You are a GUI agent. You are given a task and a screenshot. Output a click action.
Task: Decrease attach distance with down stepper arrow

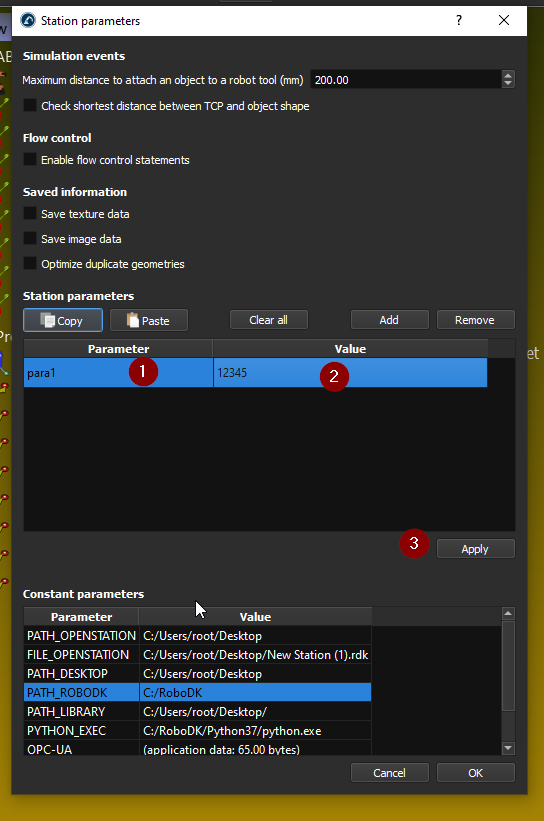pyautogui.click(x=507, y=84)
